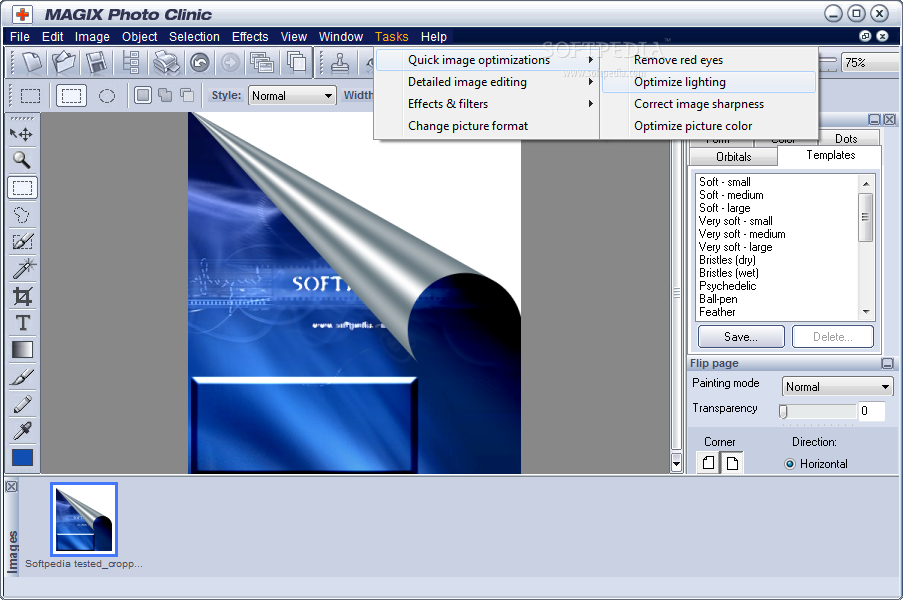Select the Pencil tool

(x=22, y=404)
